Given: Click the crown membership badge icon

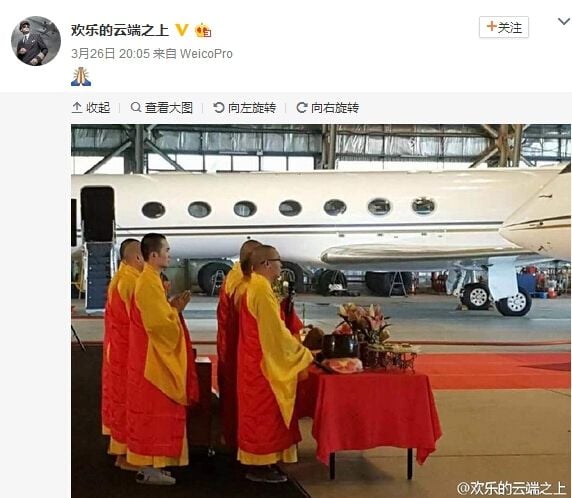Looking at the screenshot, I should point(203,30).
